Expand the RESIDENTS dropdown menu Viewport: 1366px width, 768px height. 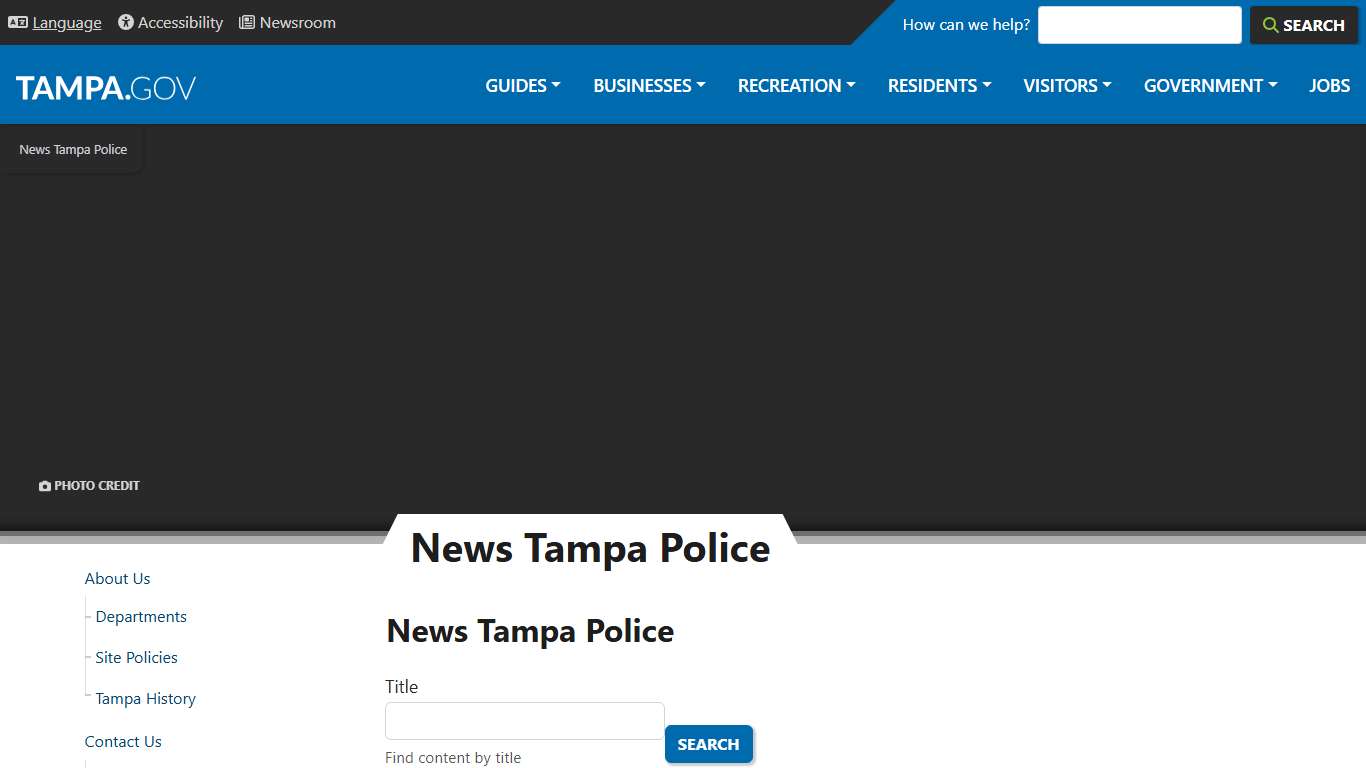tap(938, 85)
